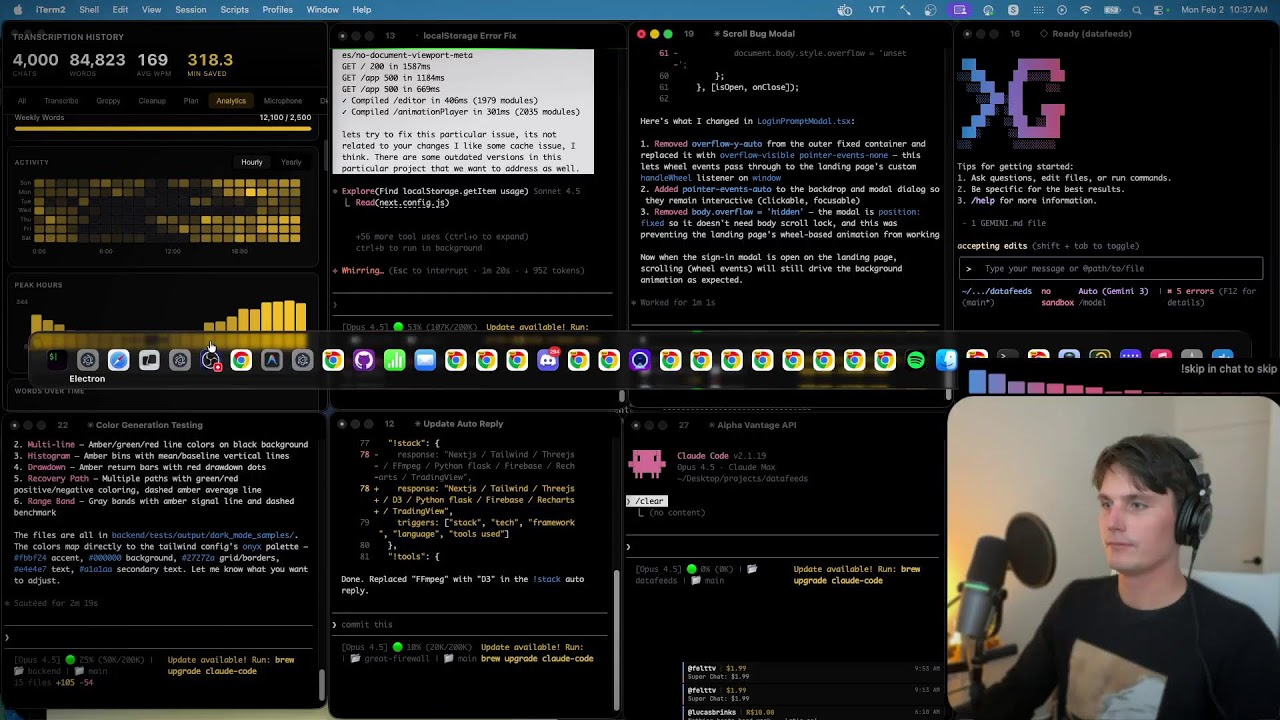The height and width of the screenshot is (720, 1280).
Task: Click the Claude Code pink mascot logo
Action: [646, 463]
